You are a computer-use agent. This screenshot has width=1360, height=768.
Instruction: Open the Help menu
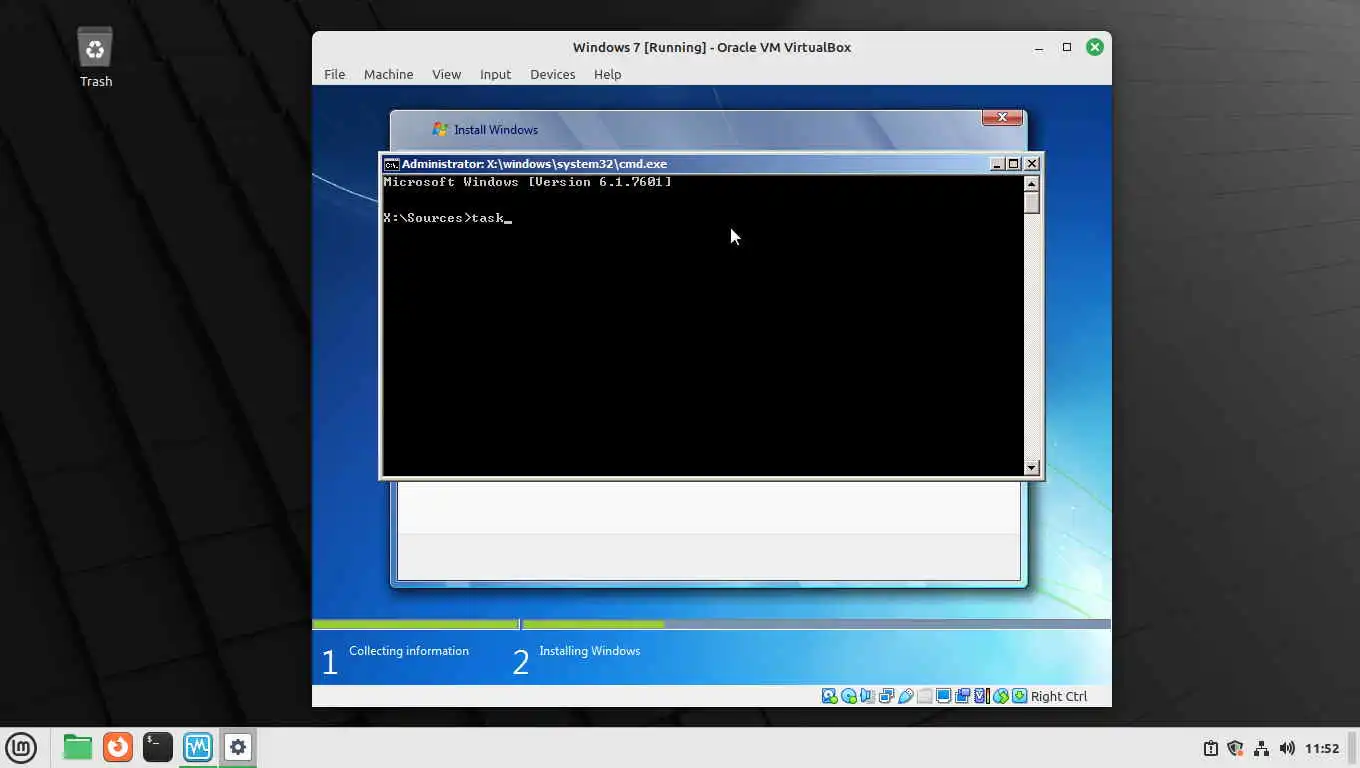pyautogui.click(x=607, y=74)
